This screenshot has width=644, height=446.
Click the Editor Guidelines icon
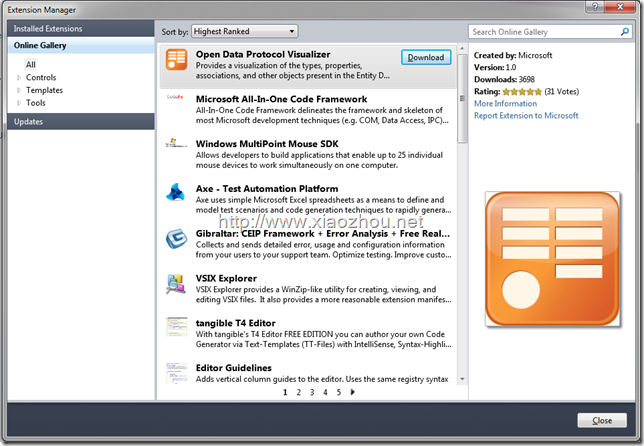point(177,372)
